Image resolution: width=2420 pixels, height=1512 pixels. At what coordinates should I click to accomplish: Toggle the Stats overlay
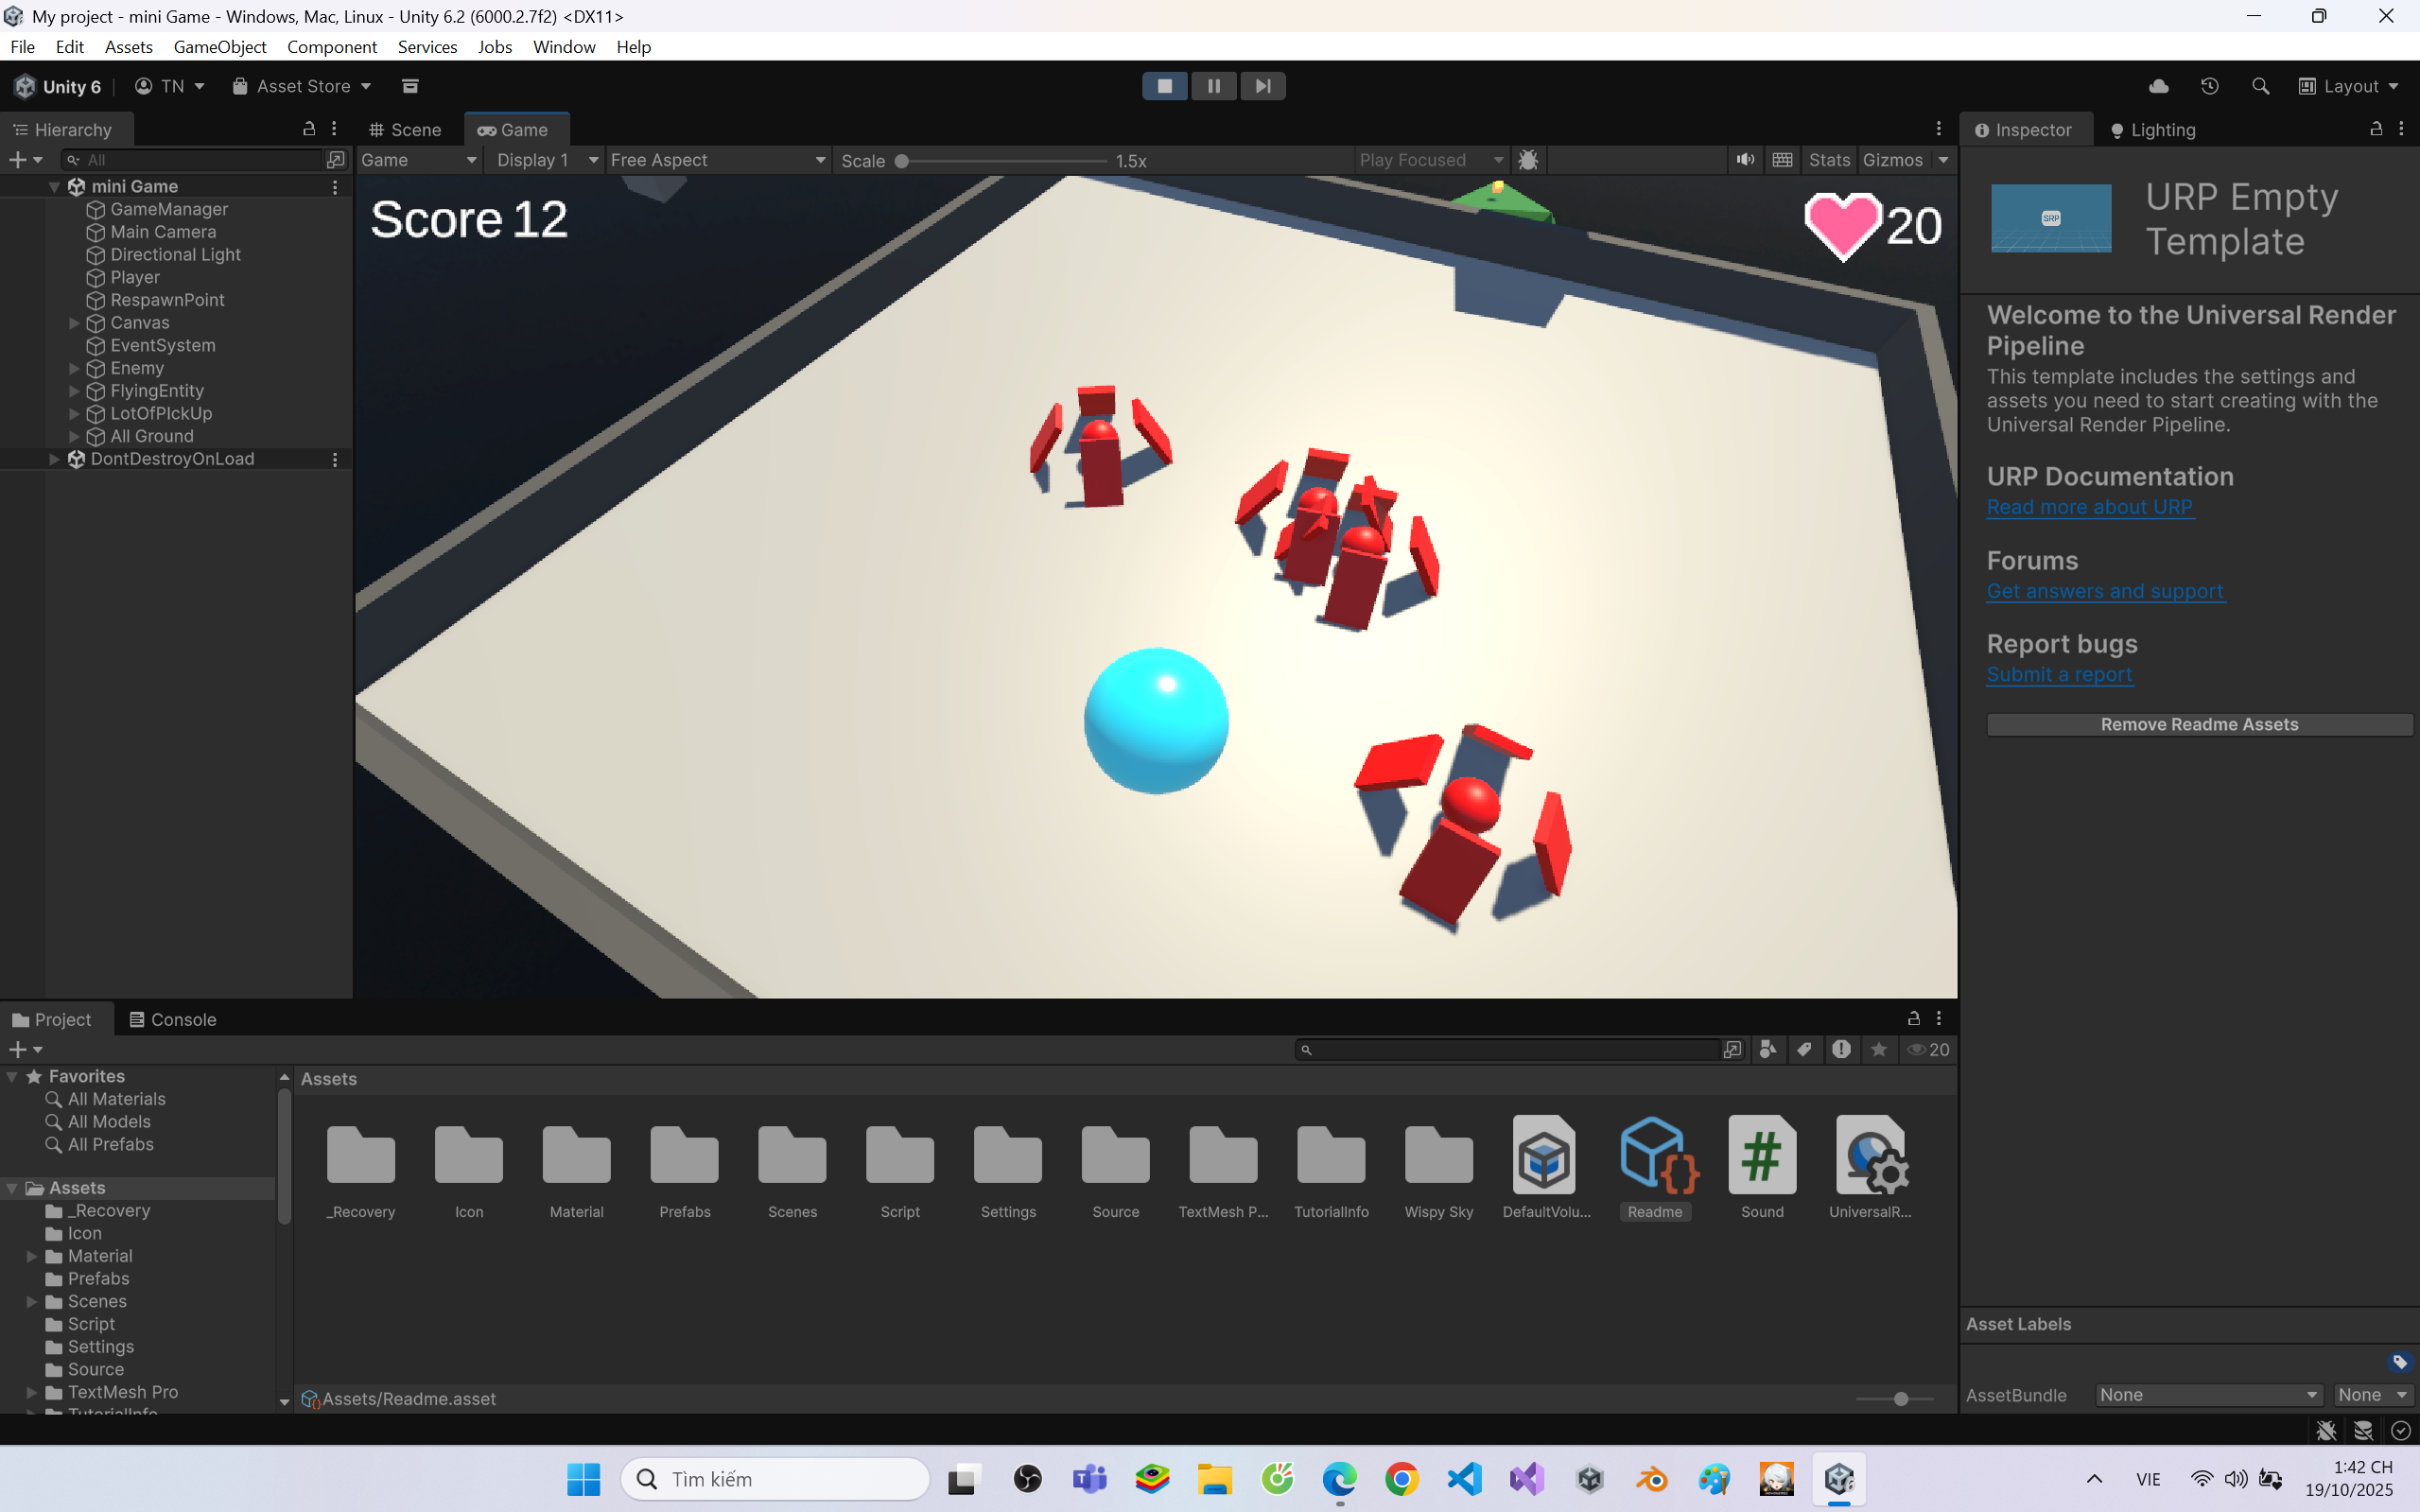point(1829,160)
